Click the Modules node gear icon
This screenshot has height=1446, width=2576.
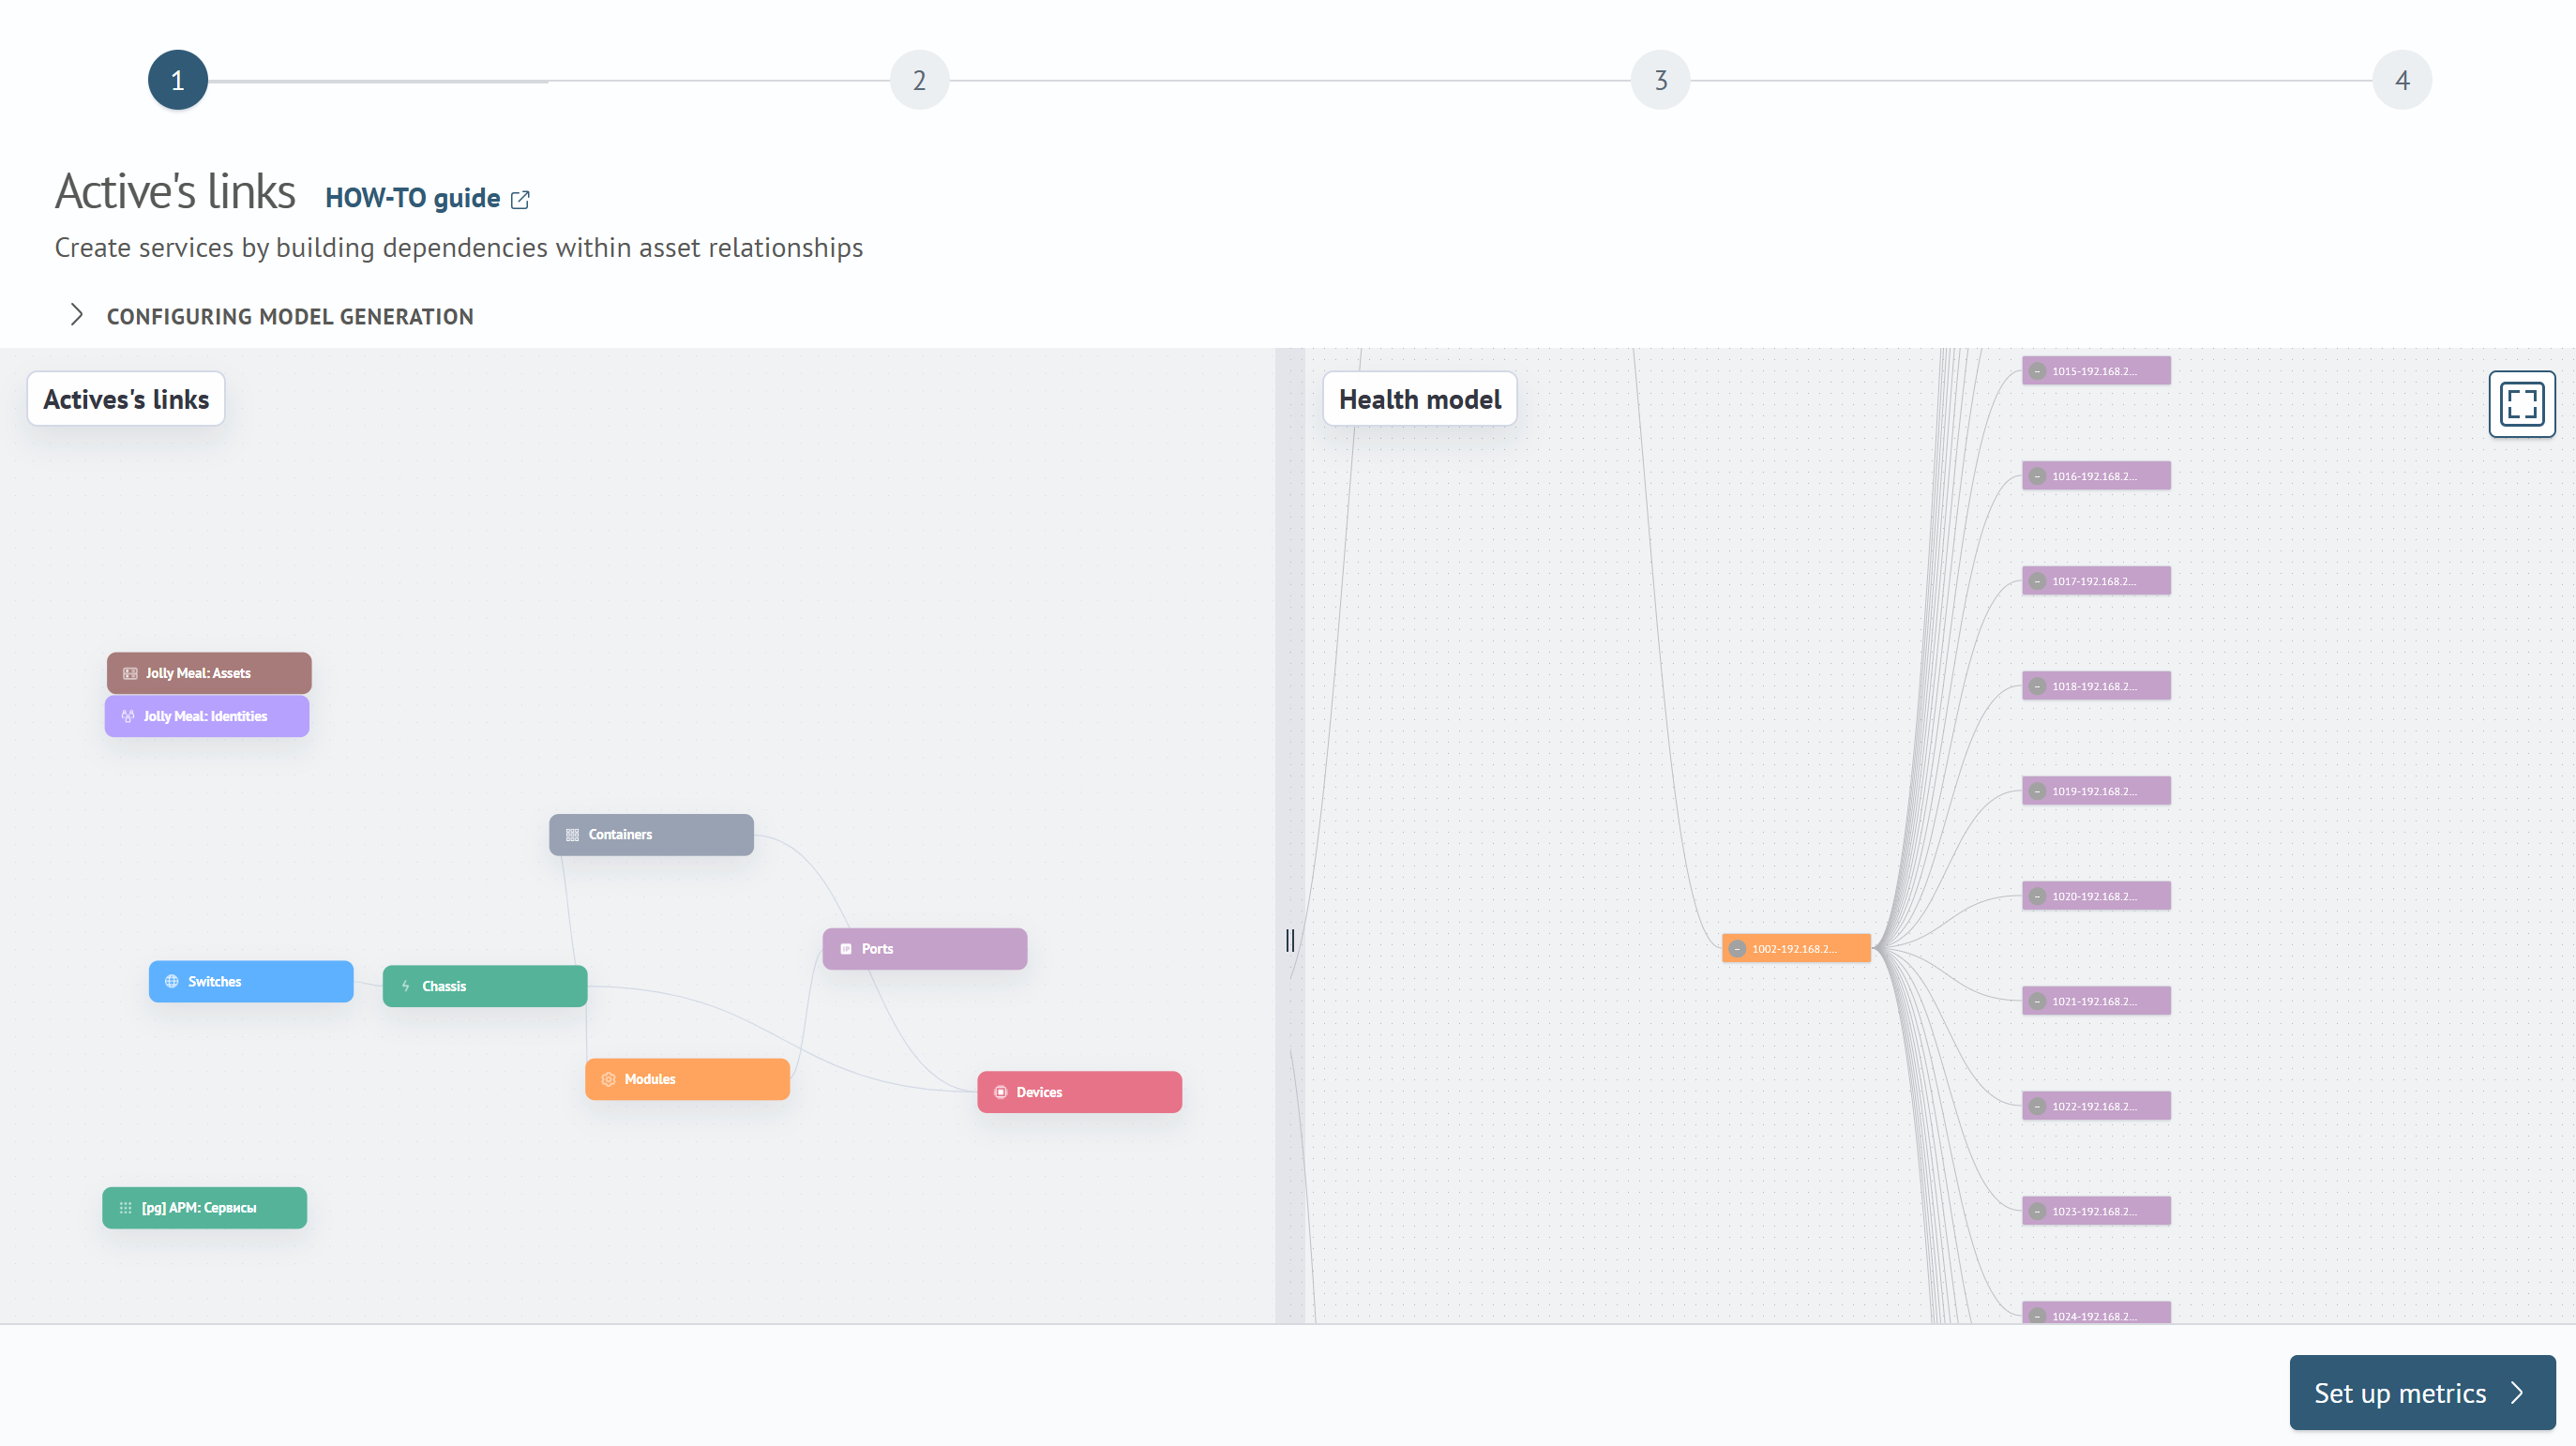[609, 1079]
